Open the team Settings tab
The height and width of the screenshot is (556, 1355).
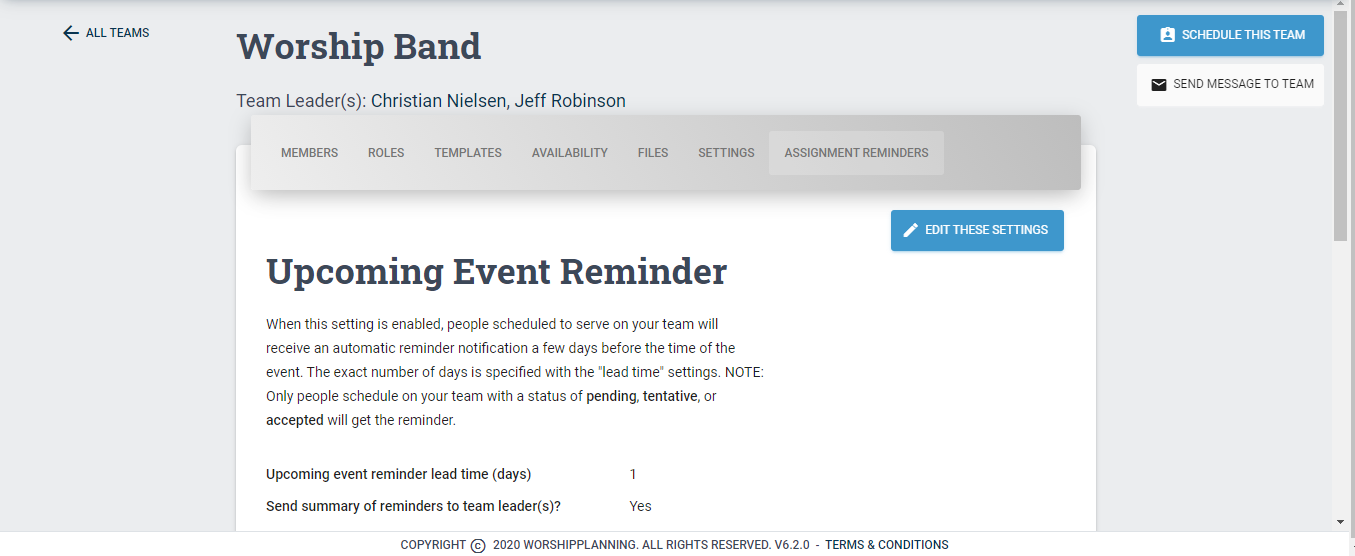click(726, 153)
